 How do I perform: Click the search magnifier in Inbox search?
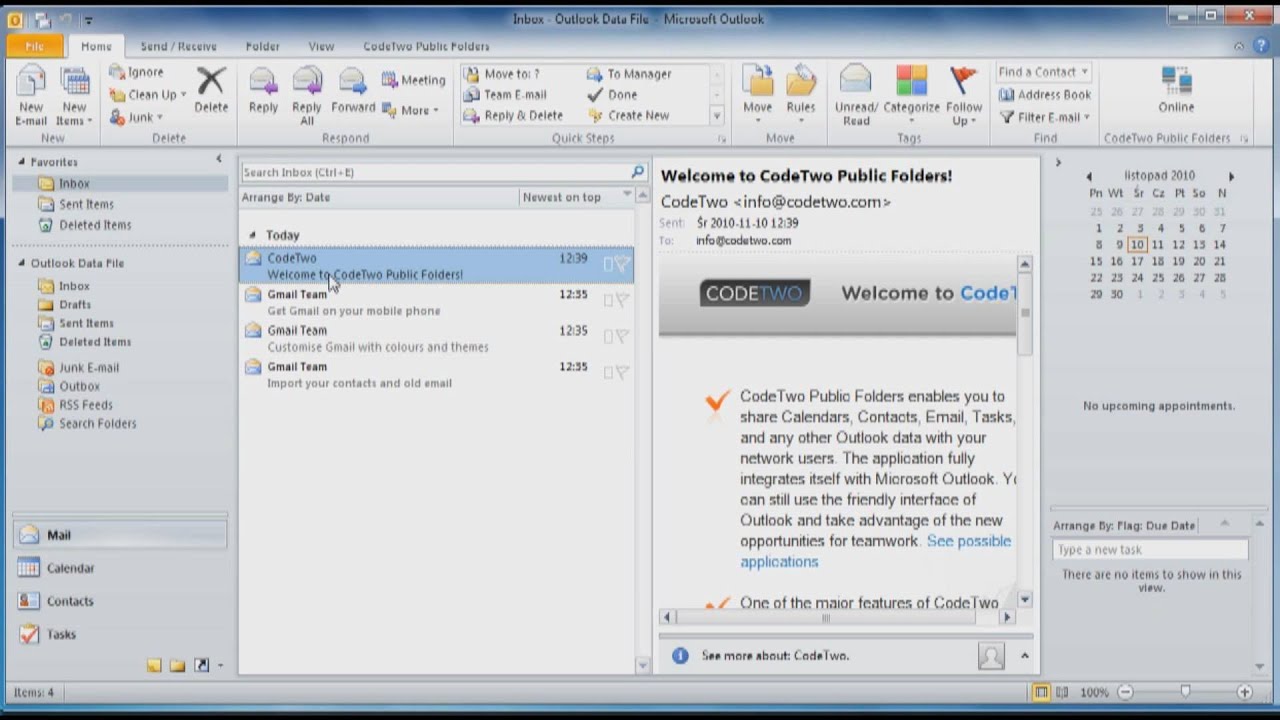pos(637,172)
